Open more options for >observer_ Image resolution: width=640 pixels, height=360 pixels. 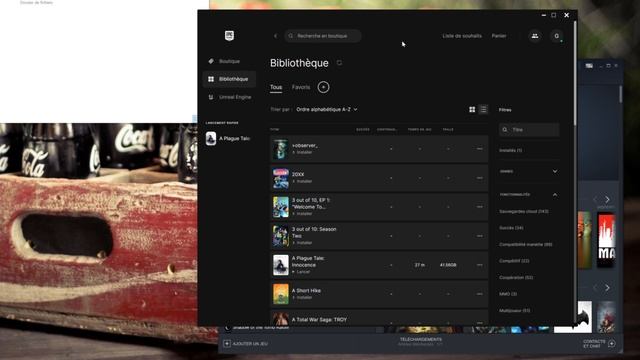pyautogui.click(x=480, y=149)
